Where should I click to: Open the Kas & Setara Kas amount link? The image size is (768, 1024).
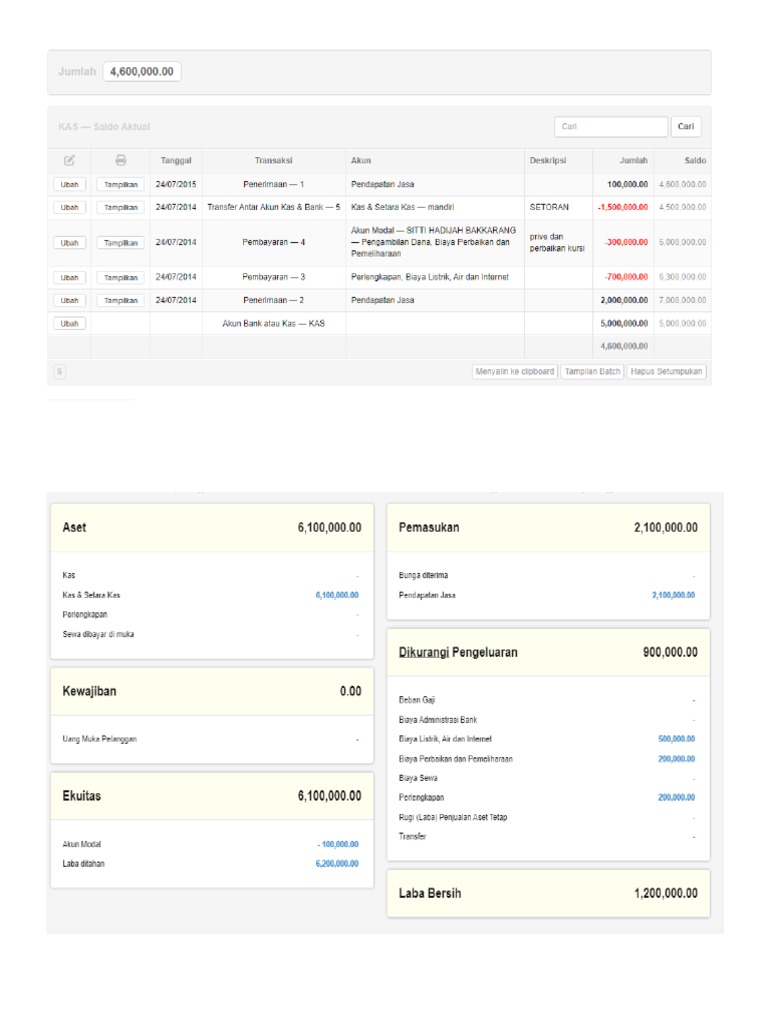click(337, 595)
